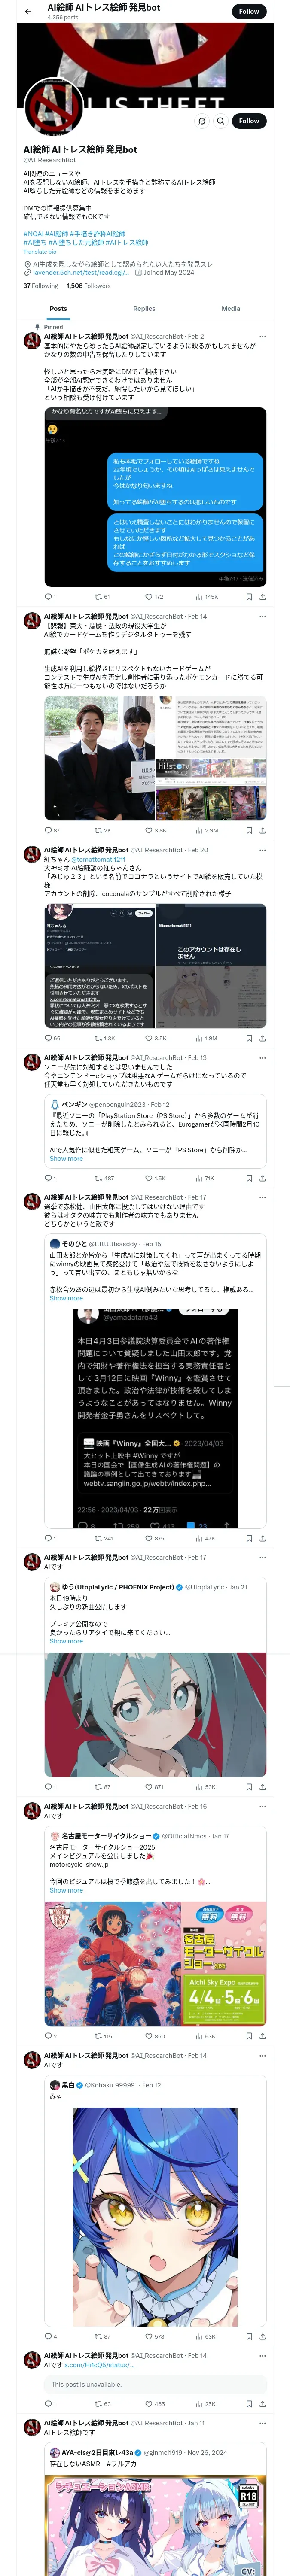
Task: Open the lavender.5ch.net profile link
Action: click(x=80, y=272)
